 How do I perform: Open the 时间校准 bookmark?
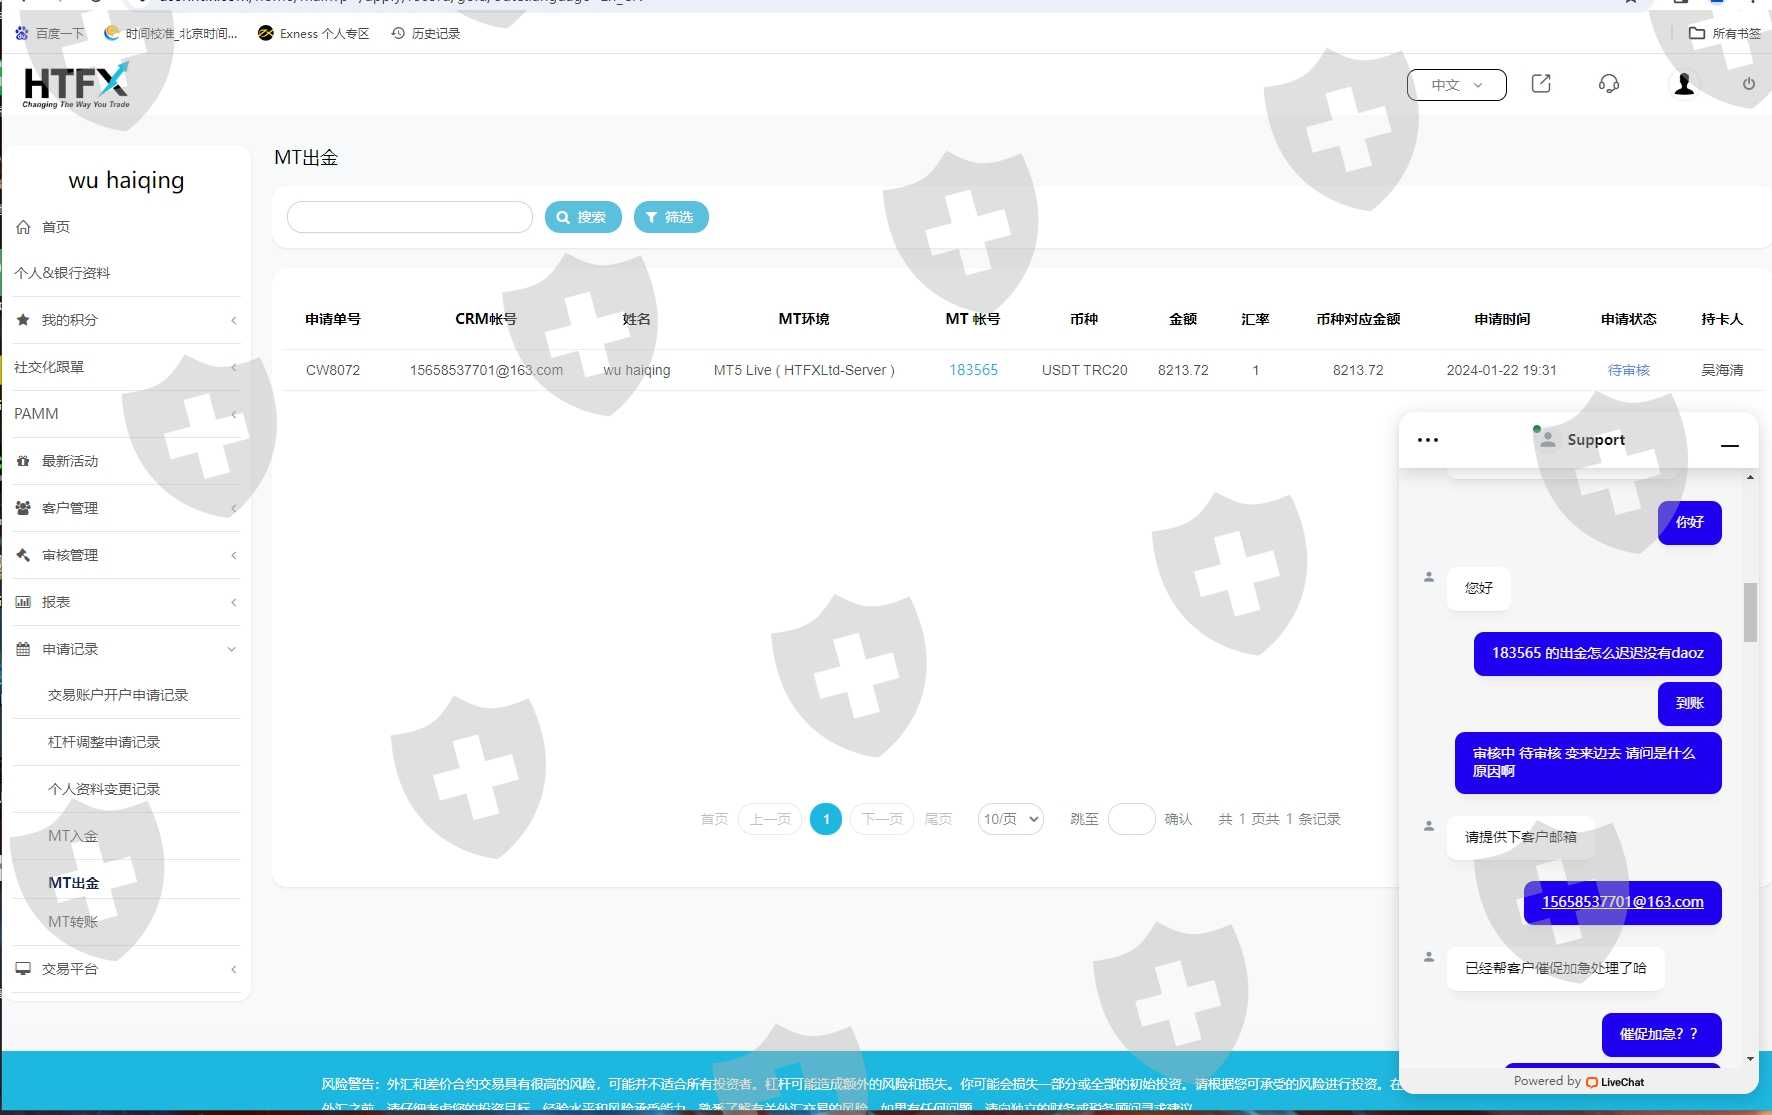tap(171, 33)
